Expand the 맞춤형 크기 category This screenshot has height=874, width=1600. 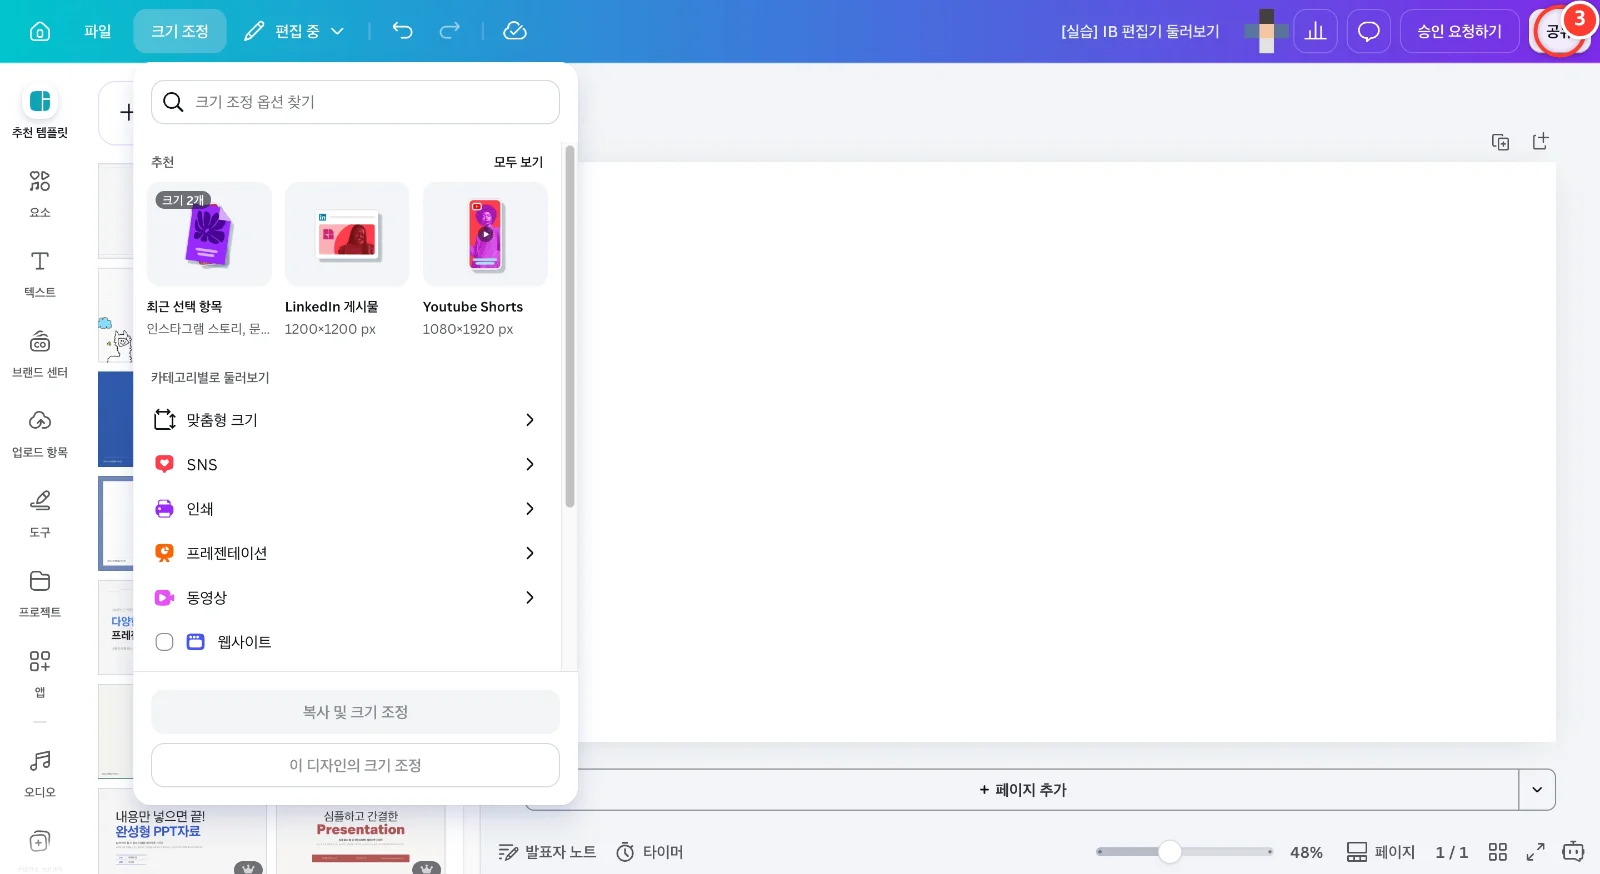coord(346,420)
